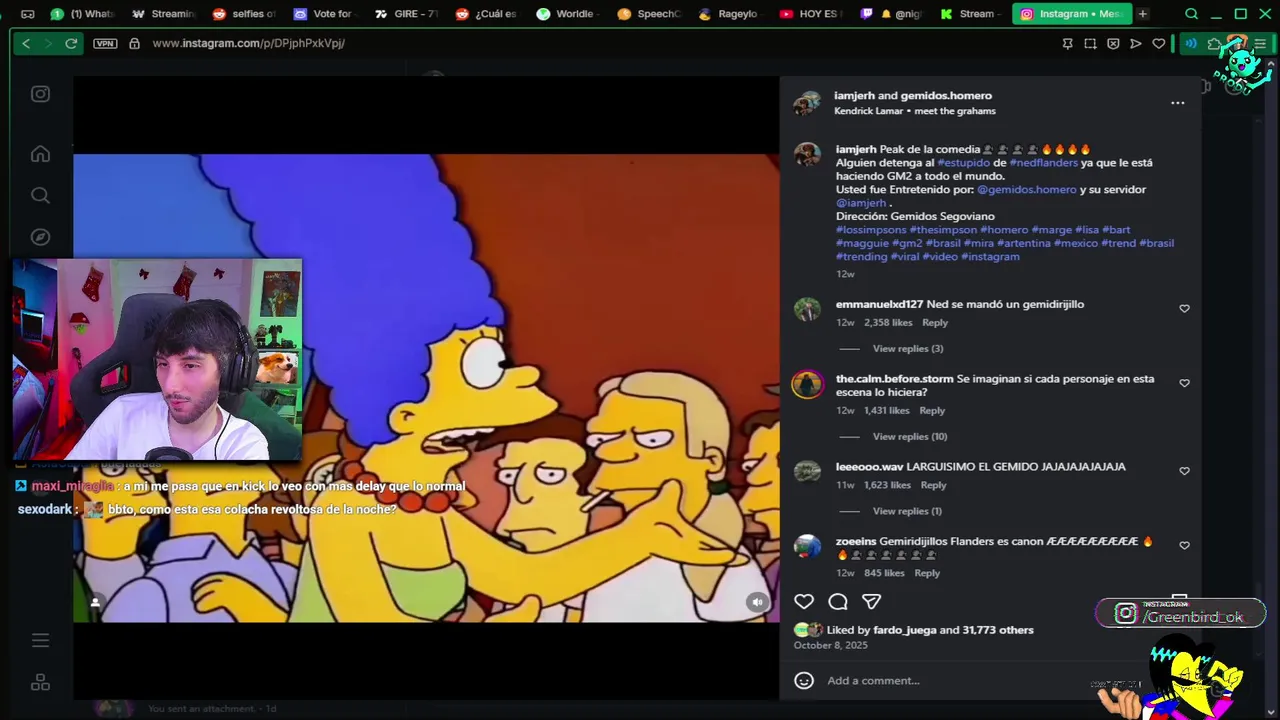This screenshot has width=1280, height=720.
Task: Open the grid apps icon in the bottom sidebar
Action: [40, 682]
